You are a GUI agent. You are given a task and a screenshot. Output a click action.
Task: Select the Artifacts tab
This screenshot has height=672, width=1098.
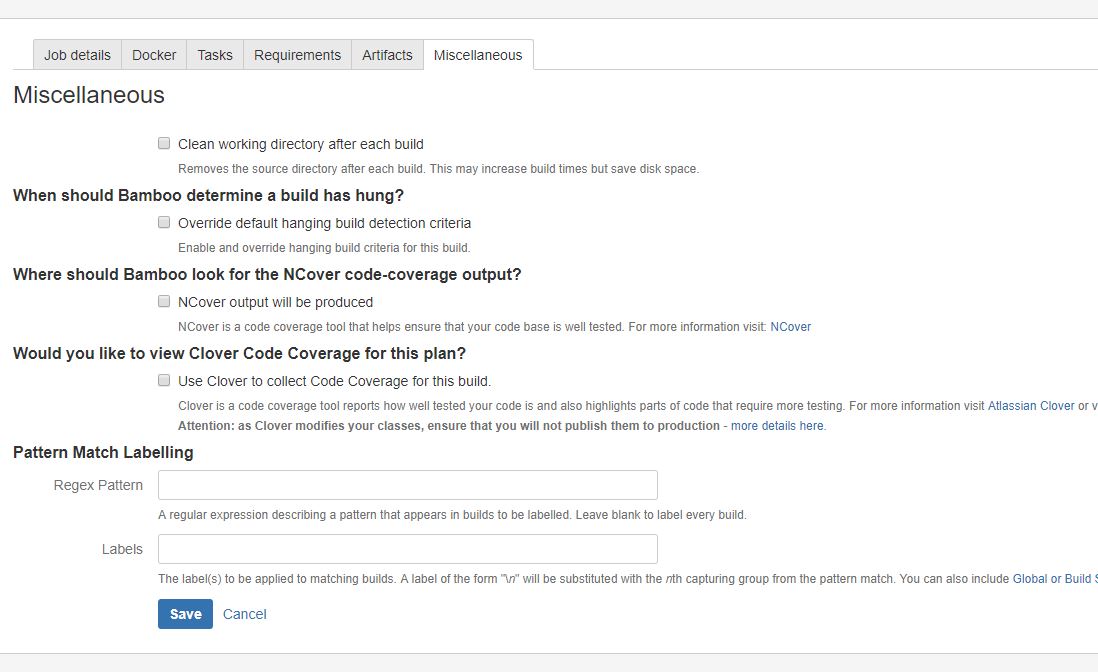point(387,55)
